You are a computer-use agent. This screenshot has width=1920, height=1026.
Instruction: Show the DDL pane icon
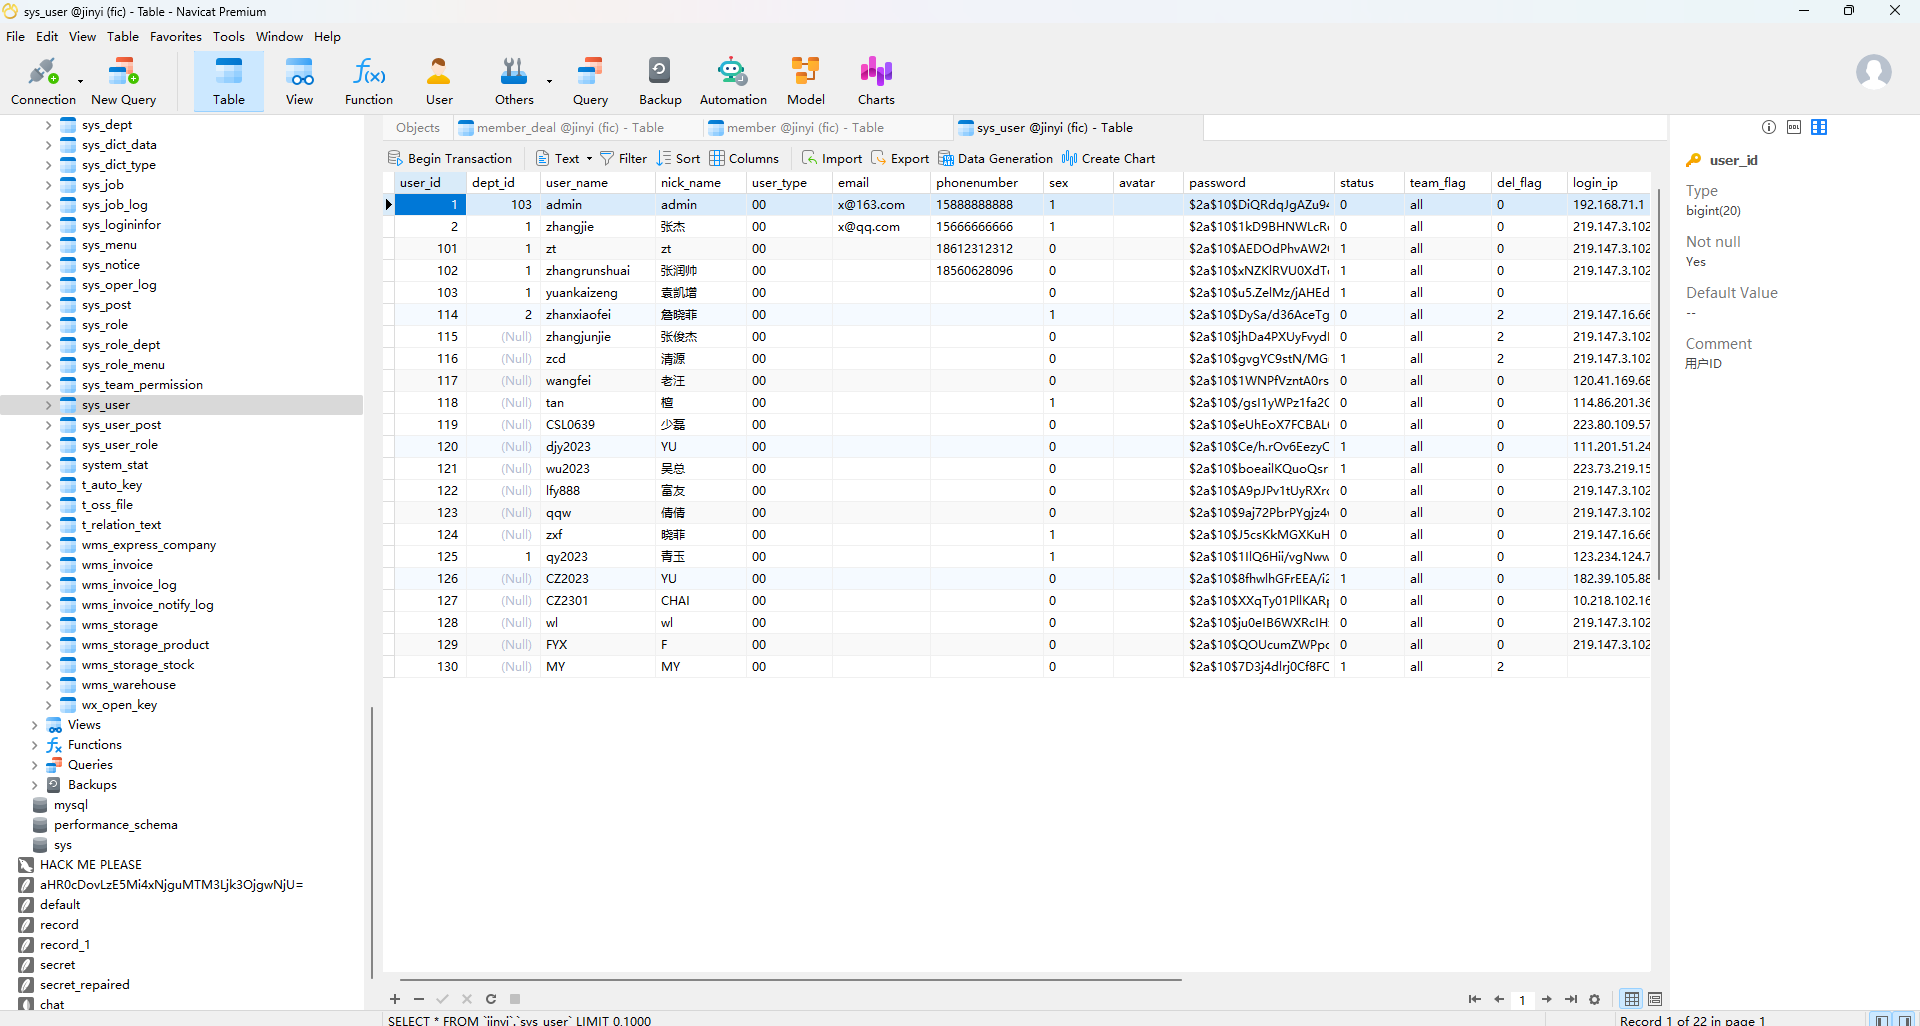click(1794, 127)
